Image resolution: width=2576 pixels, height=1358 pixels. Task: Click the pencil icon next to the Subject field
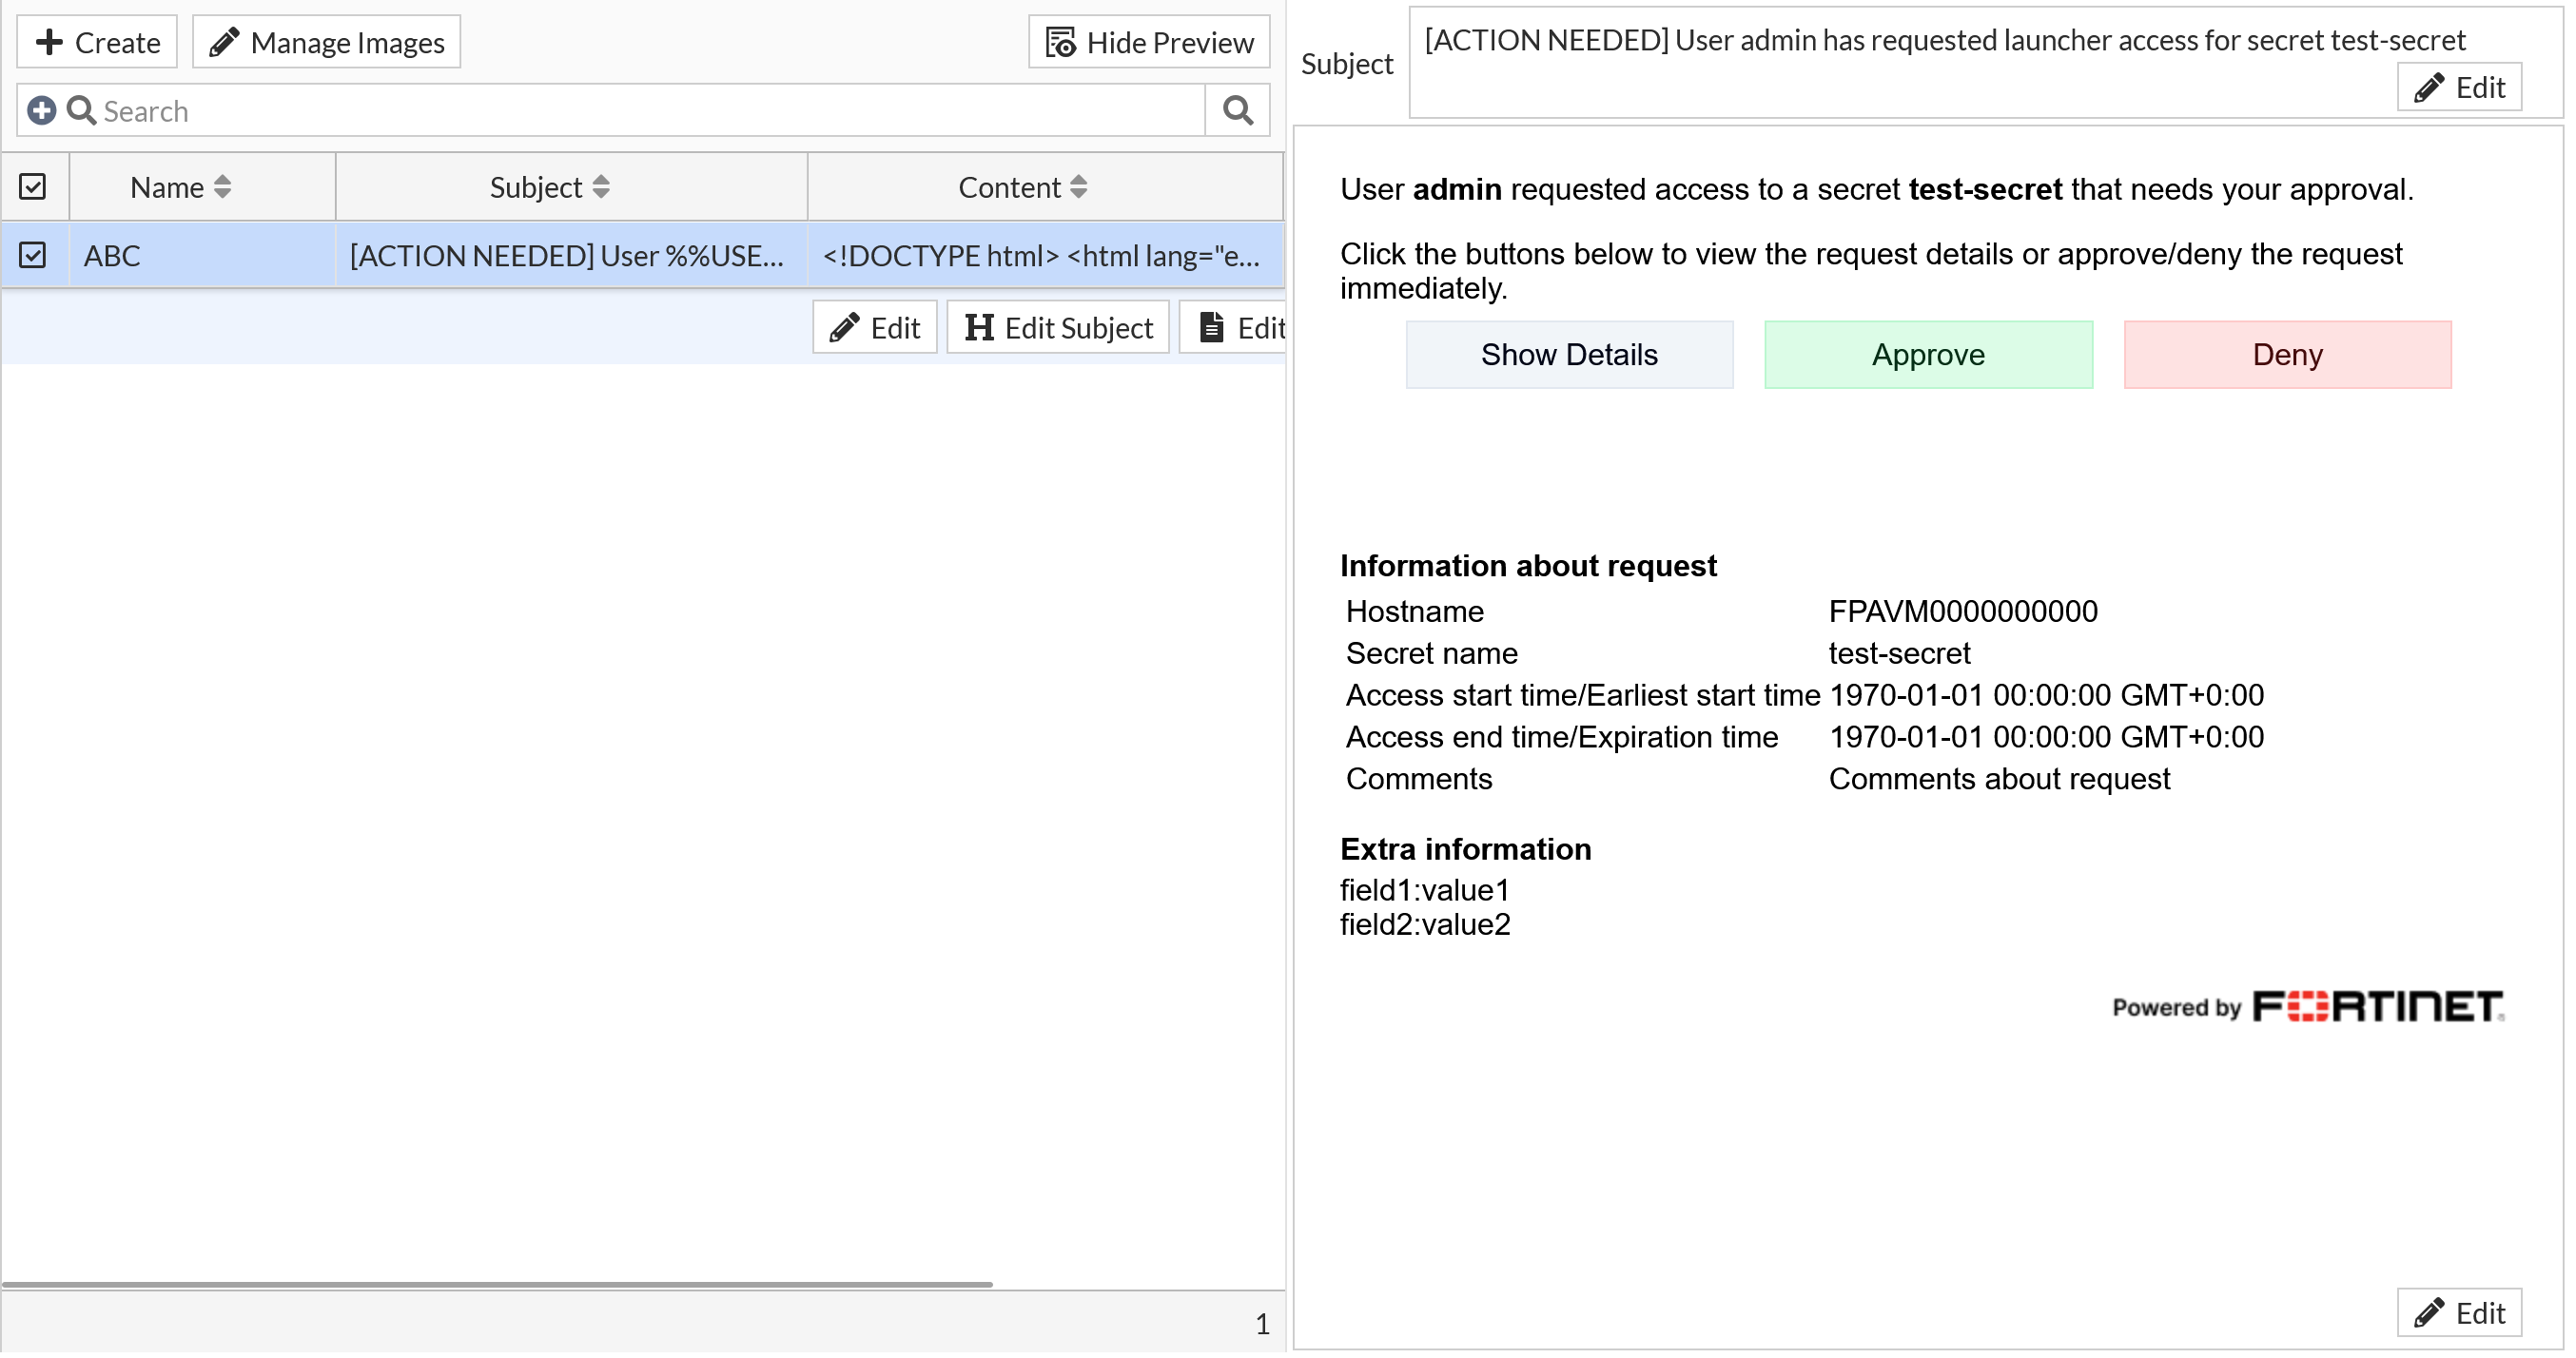[2430, 87]
